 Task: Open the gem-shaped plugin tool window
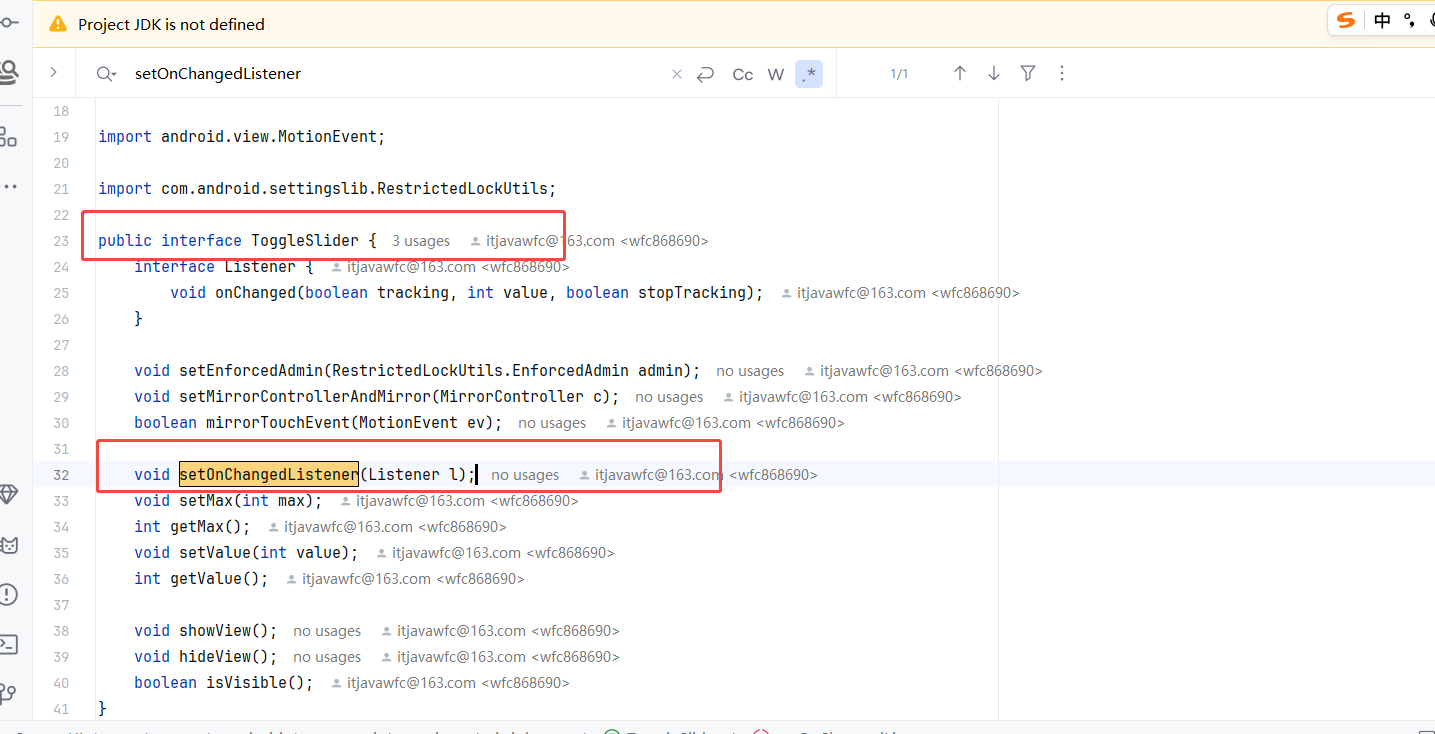pyautogui.click(x=8, y=495)
